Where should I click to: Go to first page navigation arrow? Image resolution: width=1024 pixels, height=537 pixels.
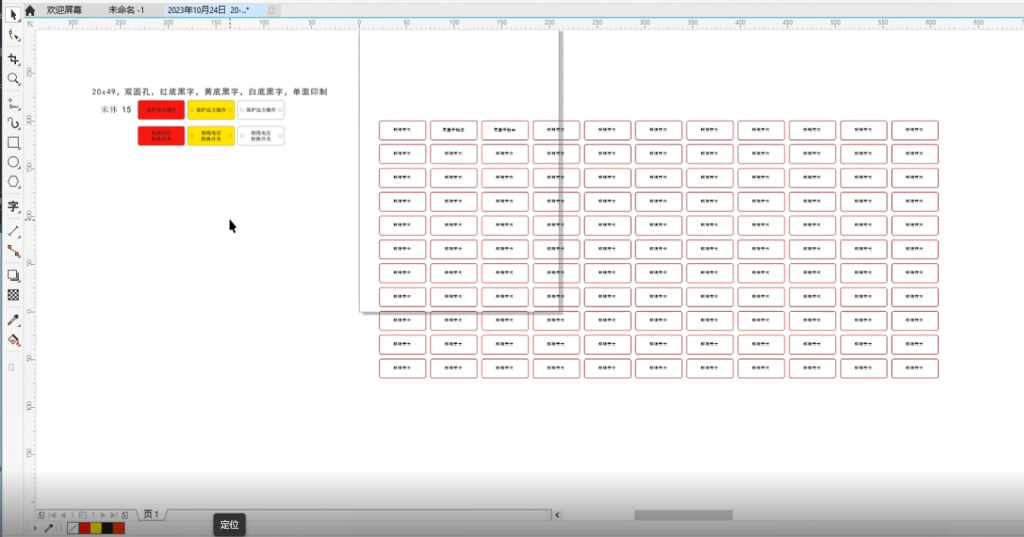pyautogui.click(x=53, y=515)
